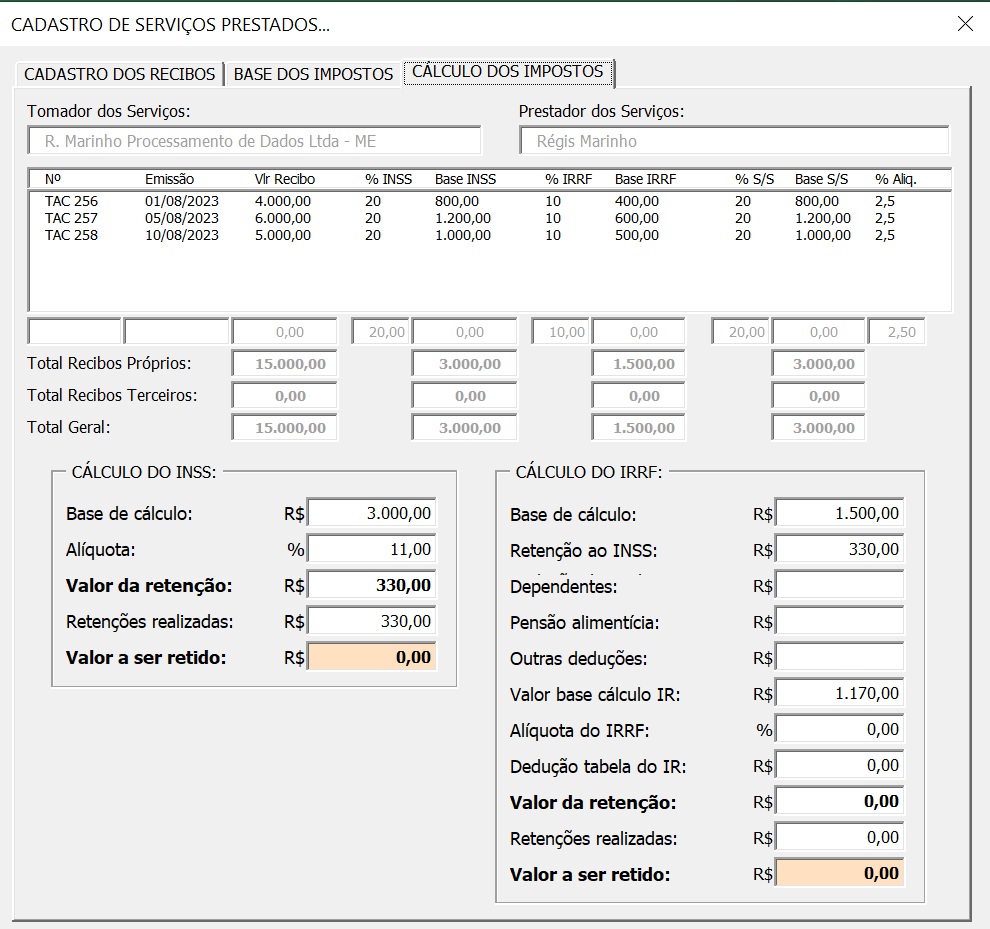This screenshot has height=929, width=990.
Task: Click the INSS Alíquota percentage field
Action: point(372,549)
